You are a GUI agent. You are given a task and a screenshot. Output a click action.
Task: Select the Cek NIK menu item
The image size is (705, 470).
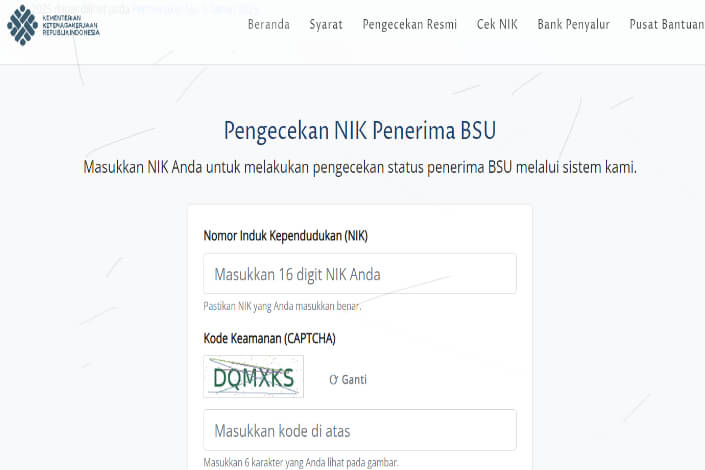click(497, 24)
